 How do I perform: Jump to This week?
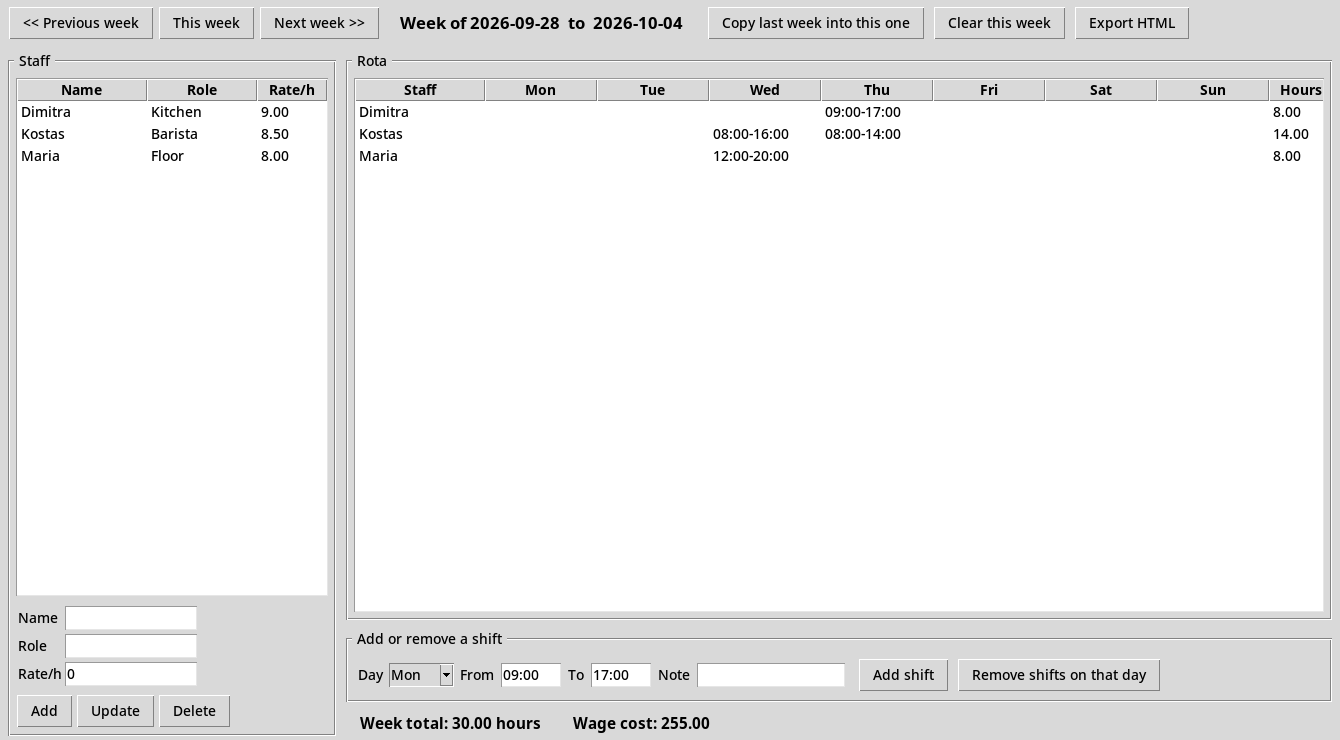[206, 23]
